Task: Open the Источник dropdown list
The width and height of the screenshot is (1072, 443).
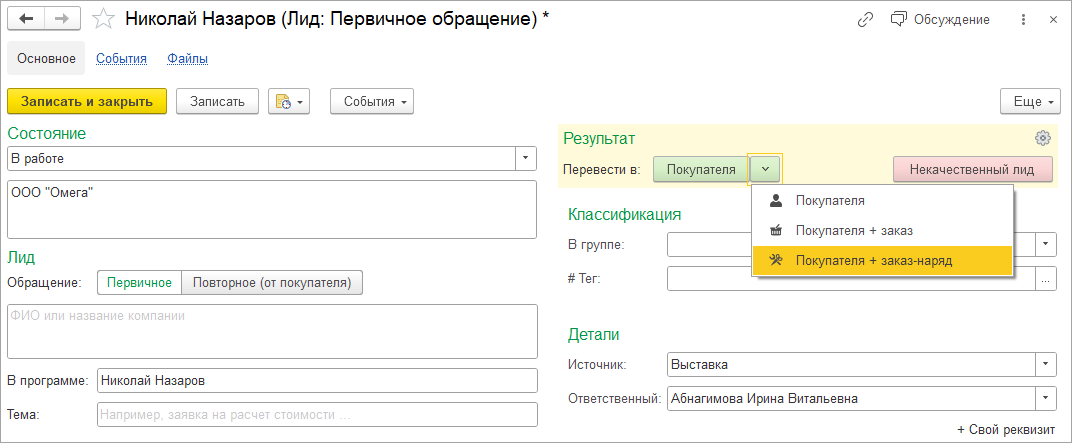Action: [x=1044, y=364]
